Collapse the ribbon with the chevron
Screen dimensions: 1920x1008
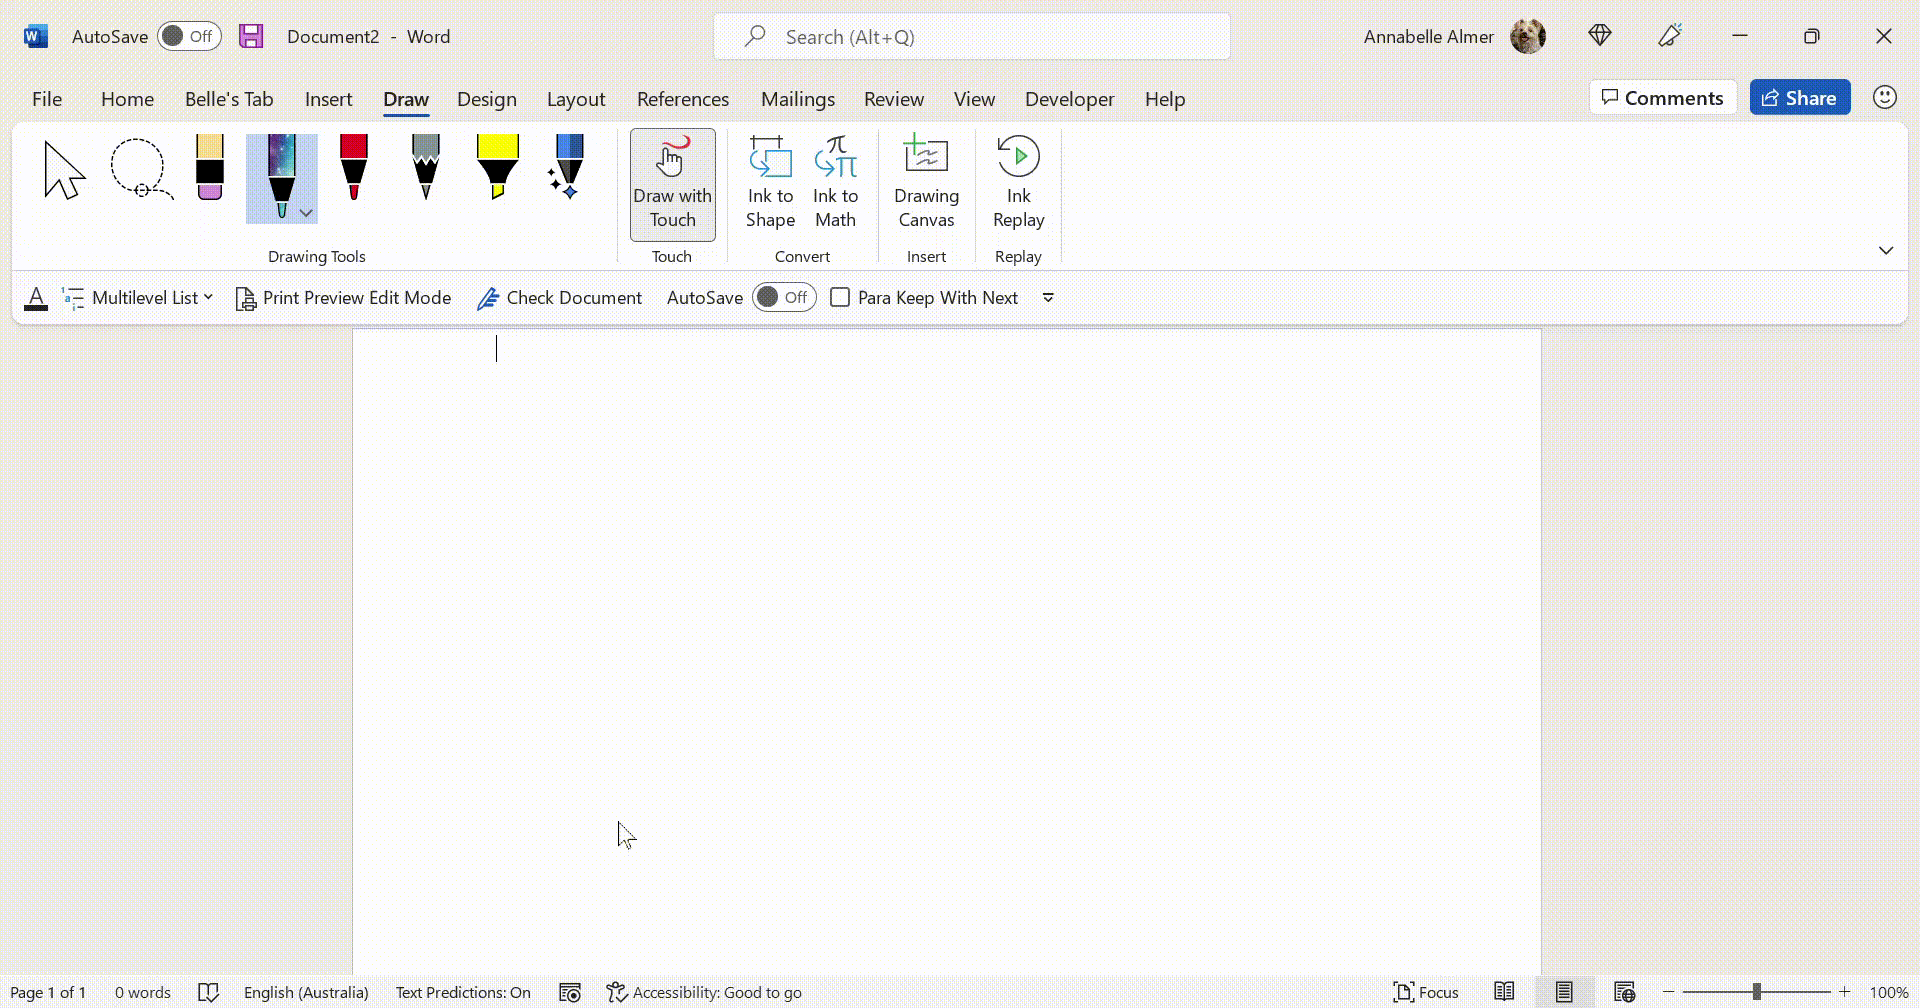pyautogui.click(x=1886, y=250)
